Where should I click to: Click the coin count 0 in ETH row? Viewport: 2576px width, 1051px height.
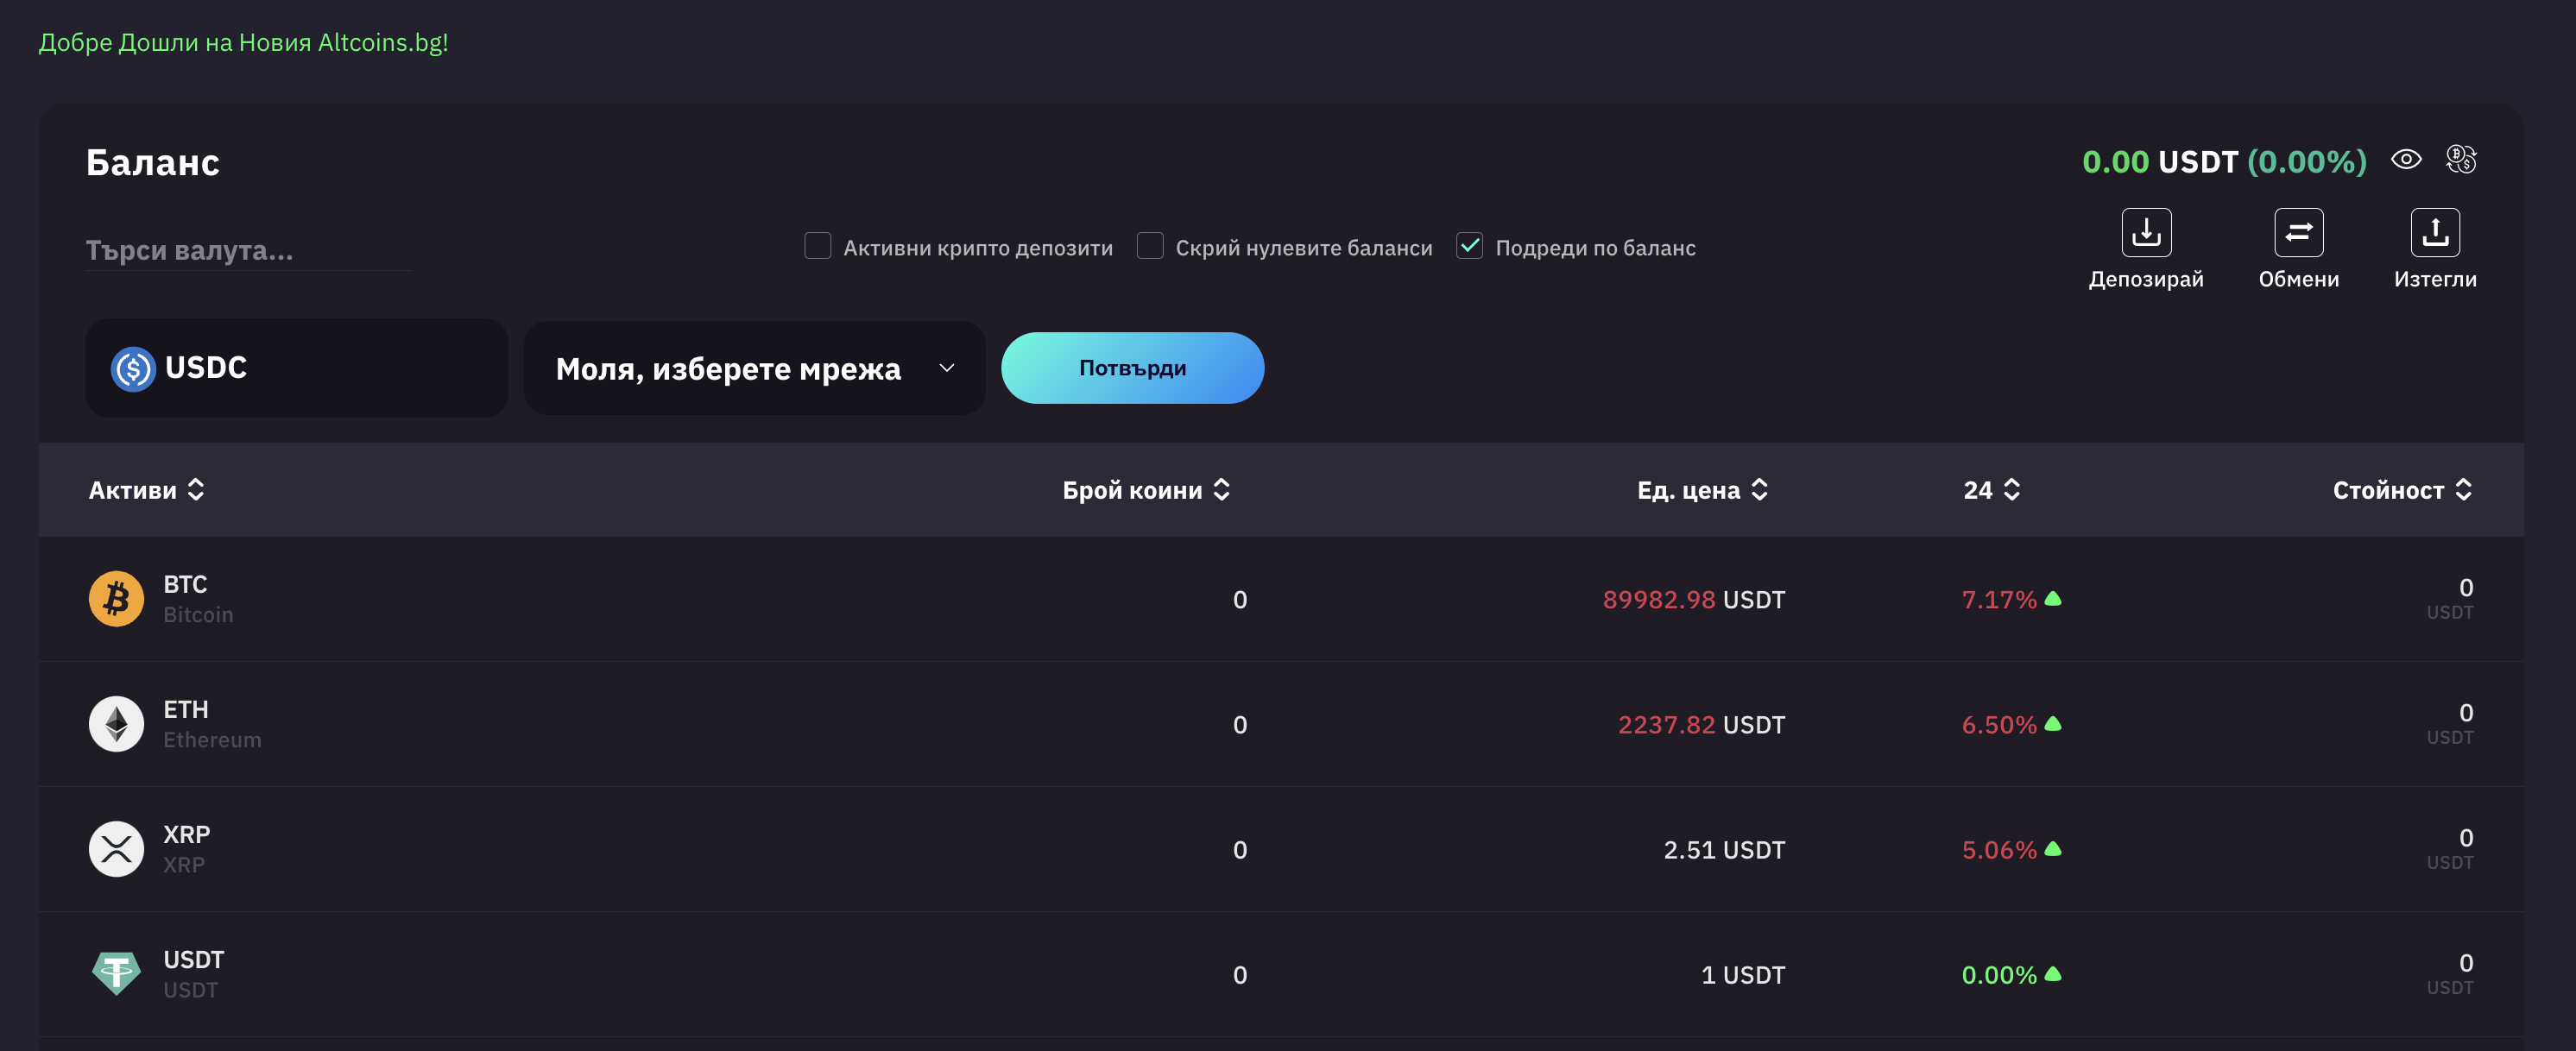tap(1240, 724)
